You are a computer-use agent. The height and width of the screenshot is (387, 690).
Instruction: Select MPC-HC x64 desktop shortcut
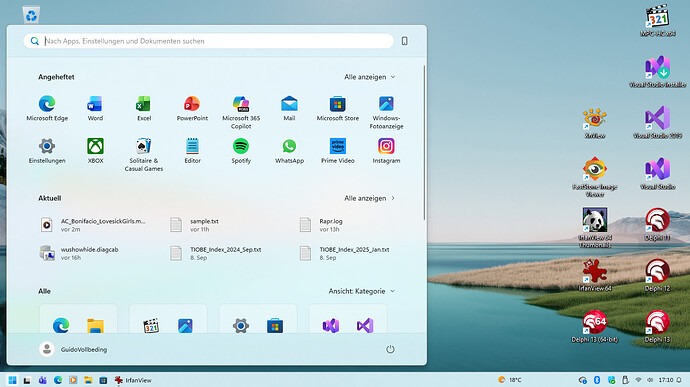[657, 21]
